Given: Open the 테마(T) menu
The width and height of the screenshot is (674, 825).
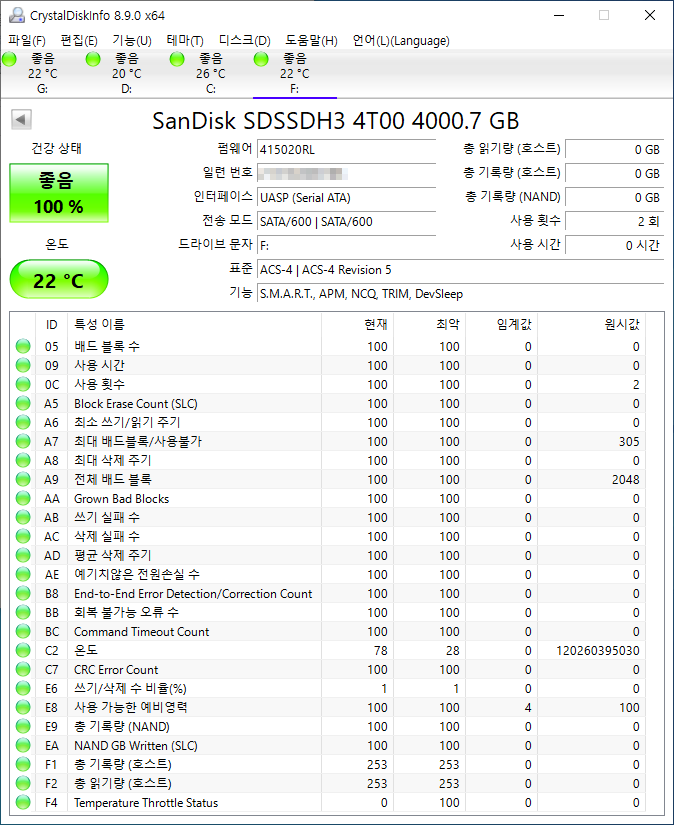Looking at the screenshot, I should click(x=185, y=41).
